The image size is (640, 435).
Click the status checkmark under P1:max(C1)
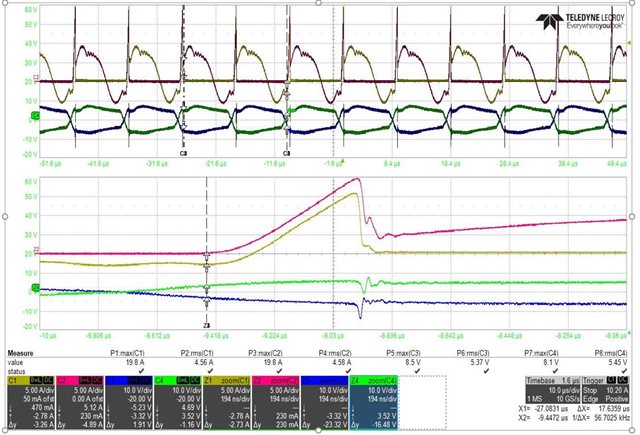coord(141,371)
